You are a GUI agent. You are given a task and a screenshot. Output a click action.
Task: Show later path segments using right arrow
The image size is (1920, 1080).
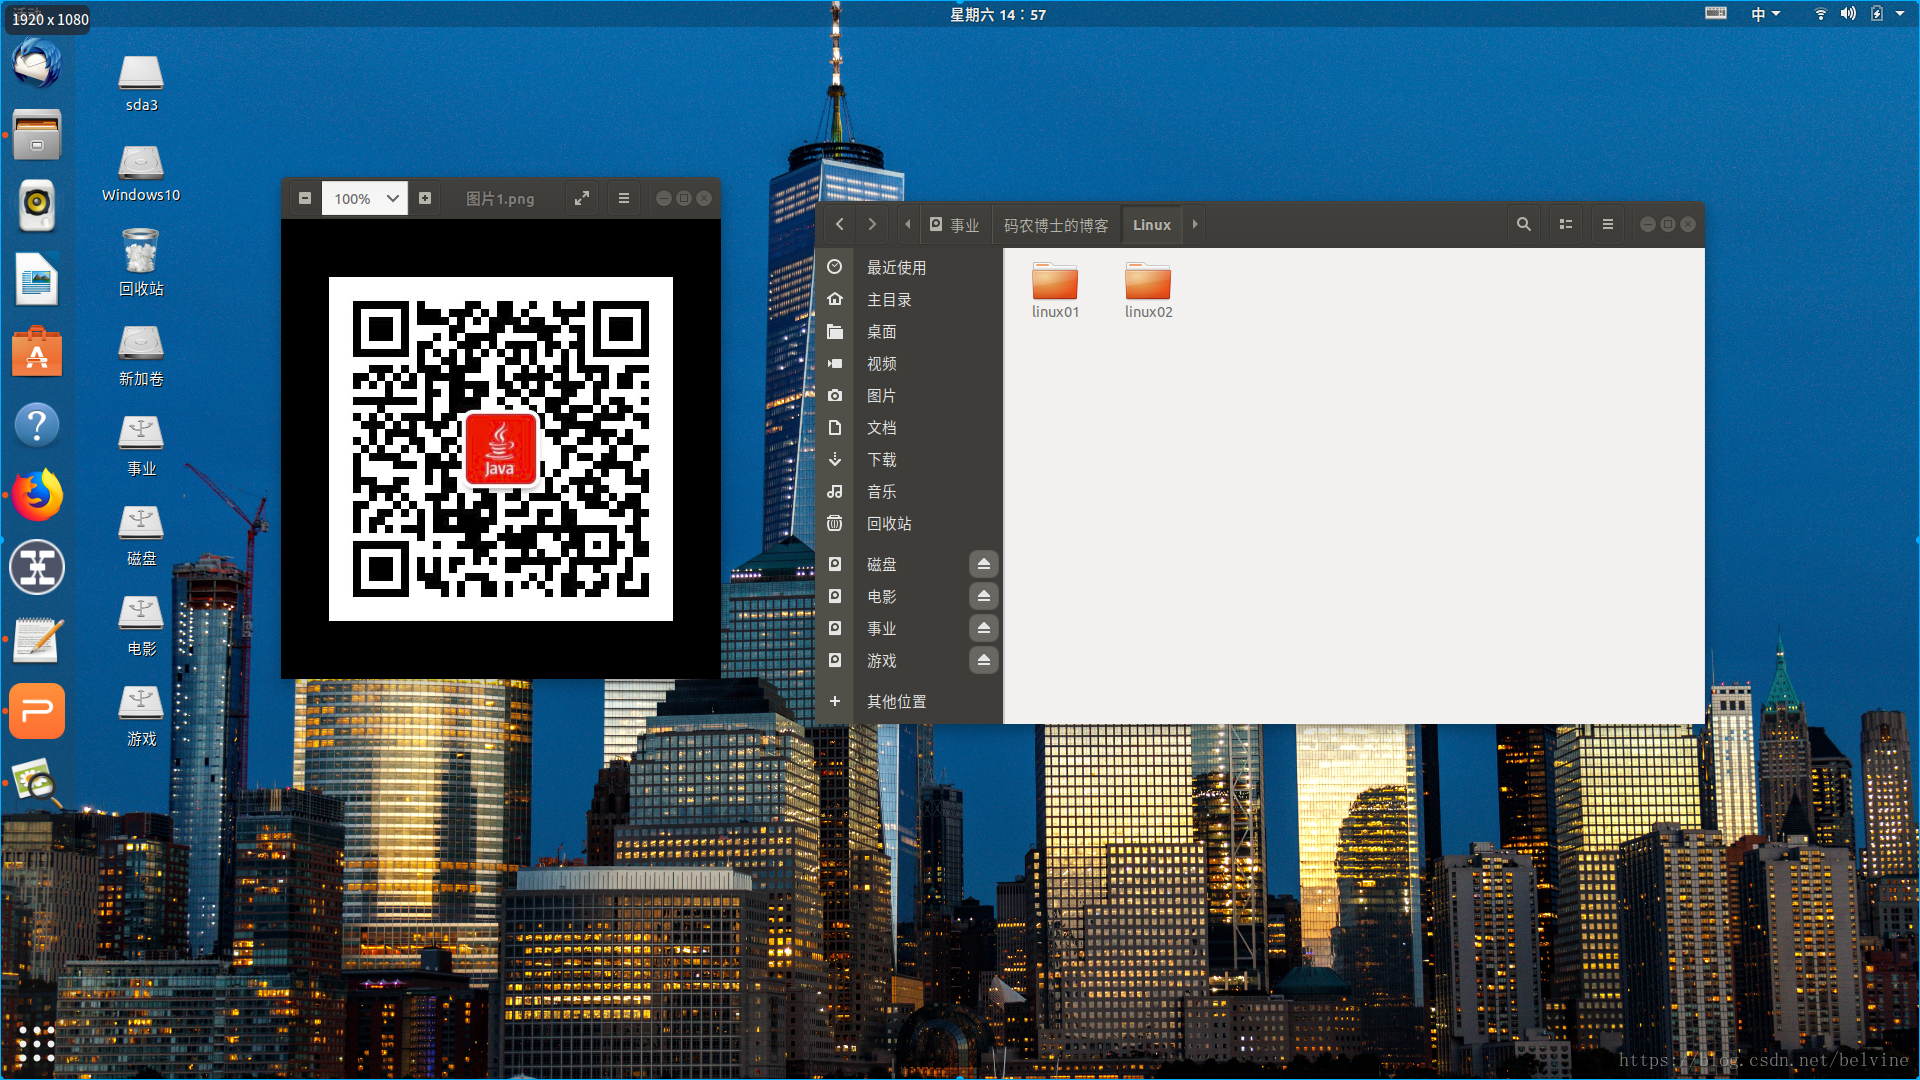[1194, 224]
